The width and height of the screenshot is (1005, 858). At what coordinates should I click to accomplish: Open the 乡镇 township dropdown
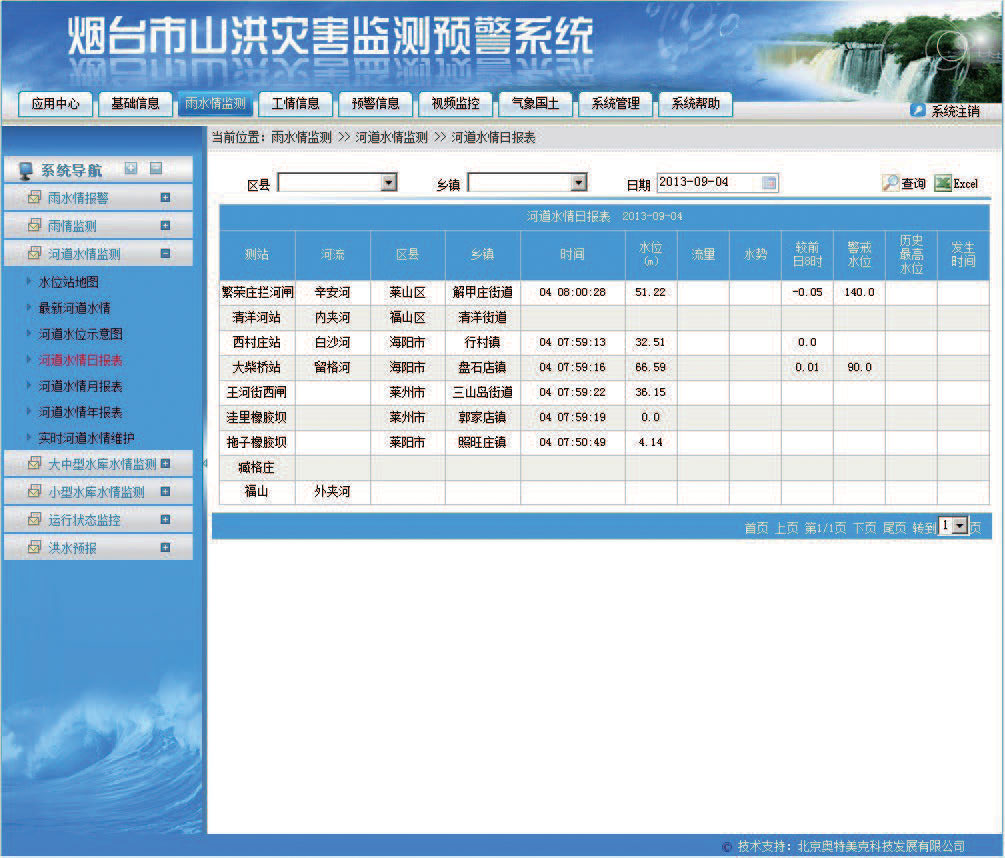[578, 182]
